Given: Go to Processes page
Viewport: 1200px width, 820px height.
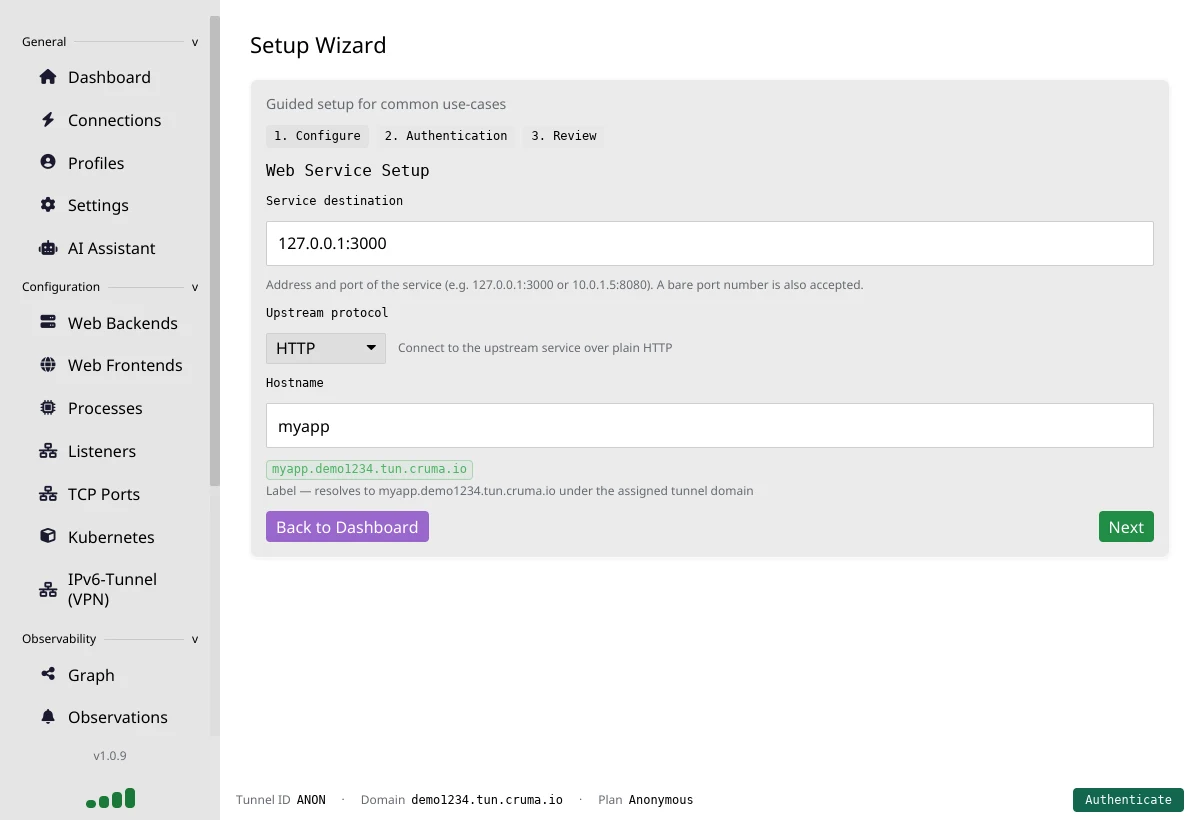Looking at the screenshot, I should click(x=105, y=408).
